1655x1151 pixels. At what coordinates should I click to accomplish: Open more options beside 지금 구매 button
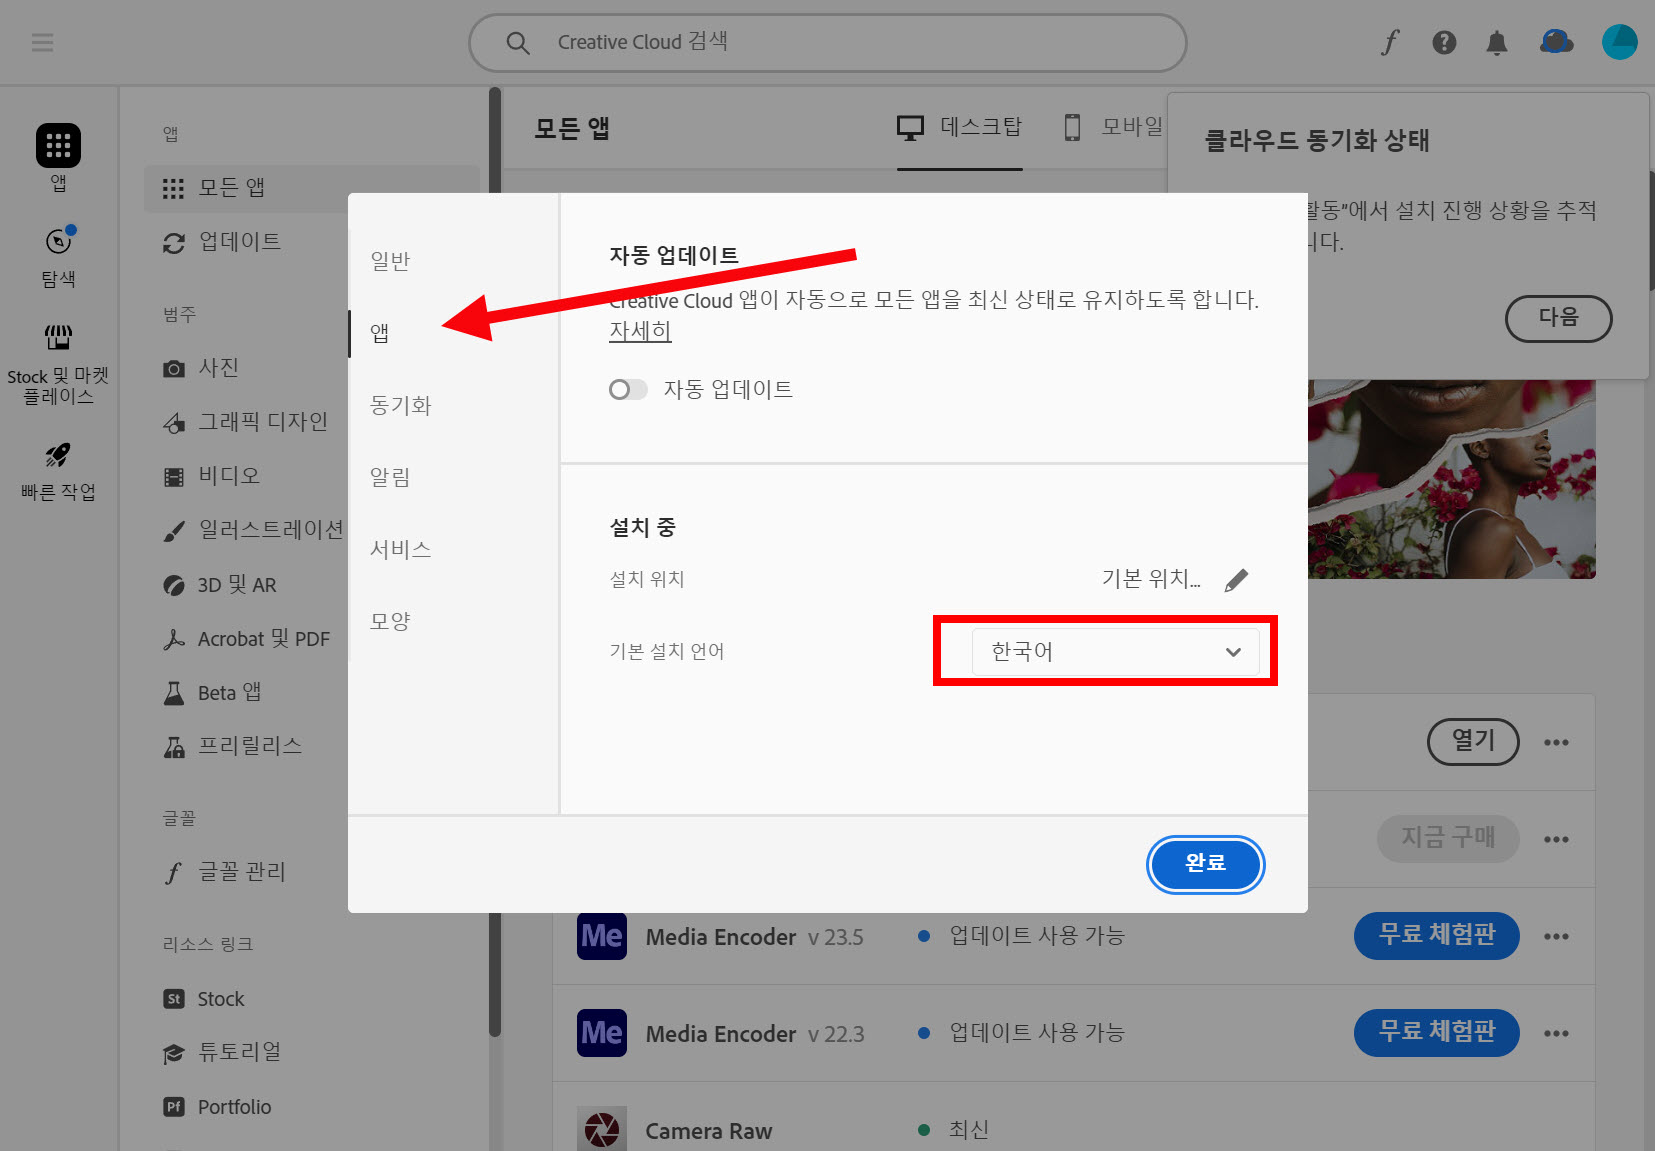pos(1556,839)
